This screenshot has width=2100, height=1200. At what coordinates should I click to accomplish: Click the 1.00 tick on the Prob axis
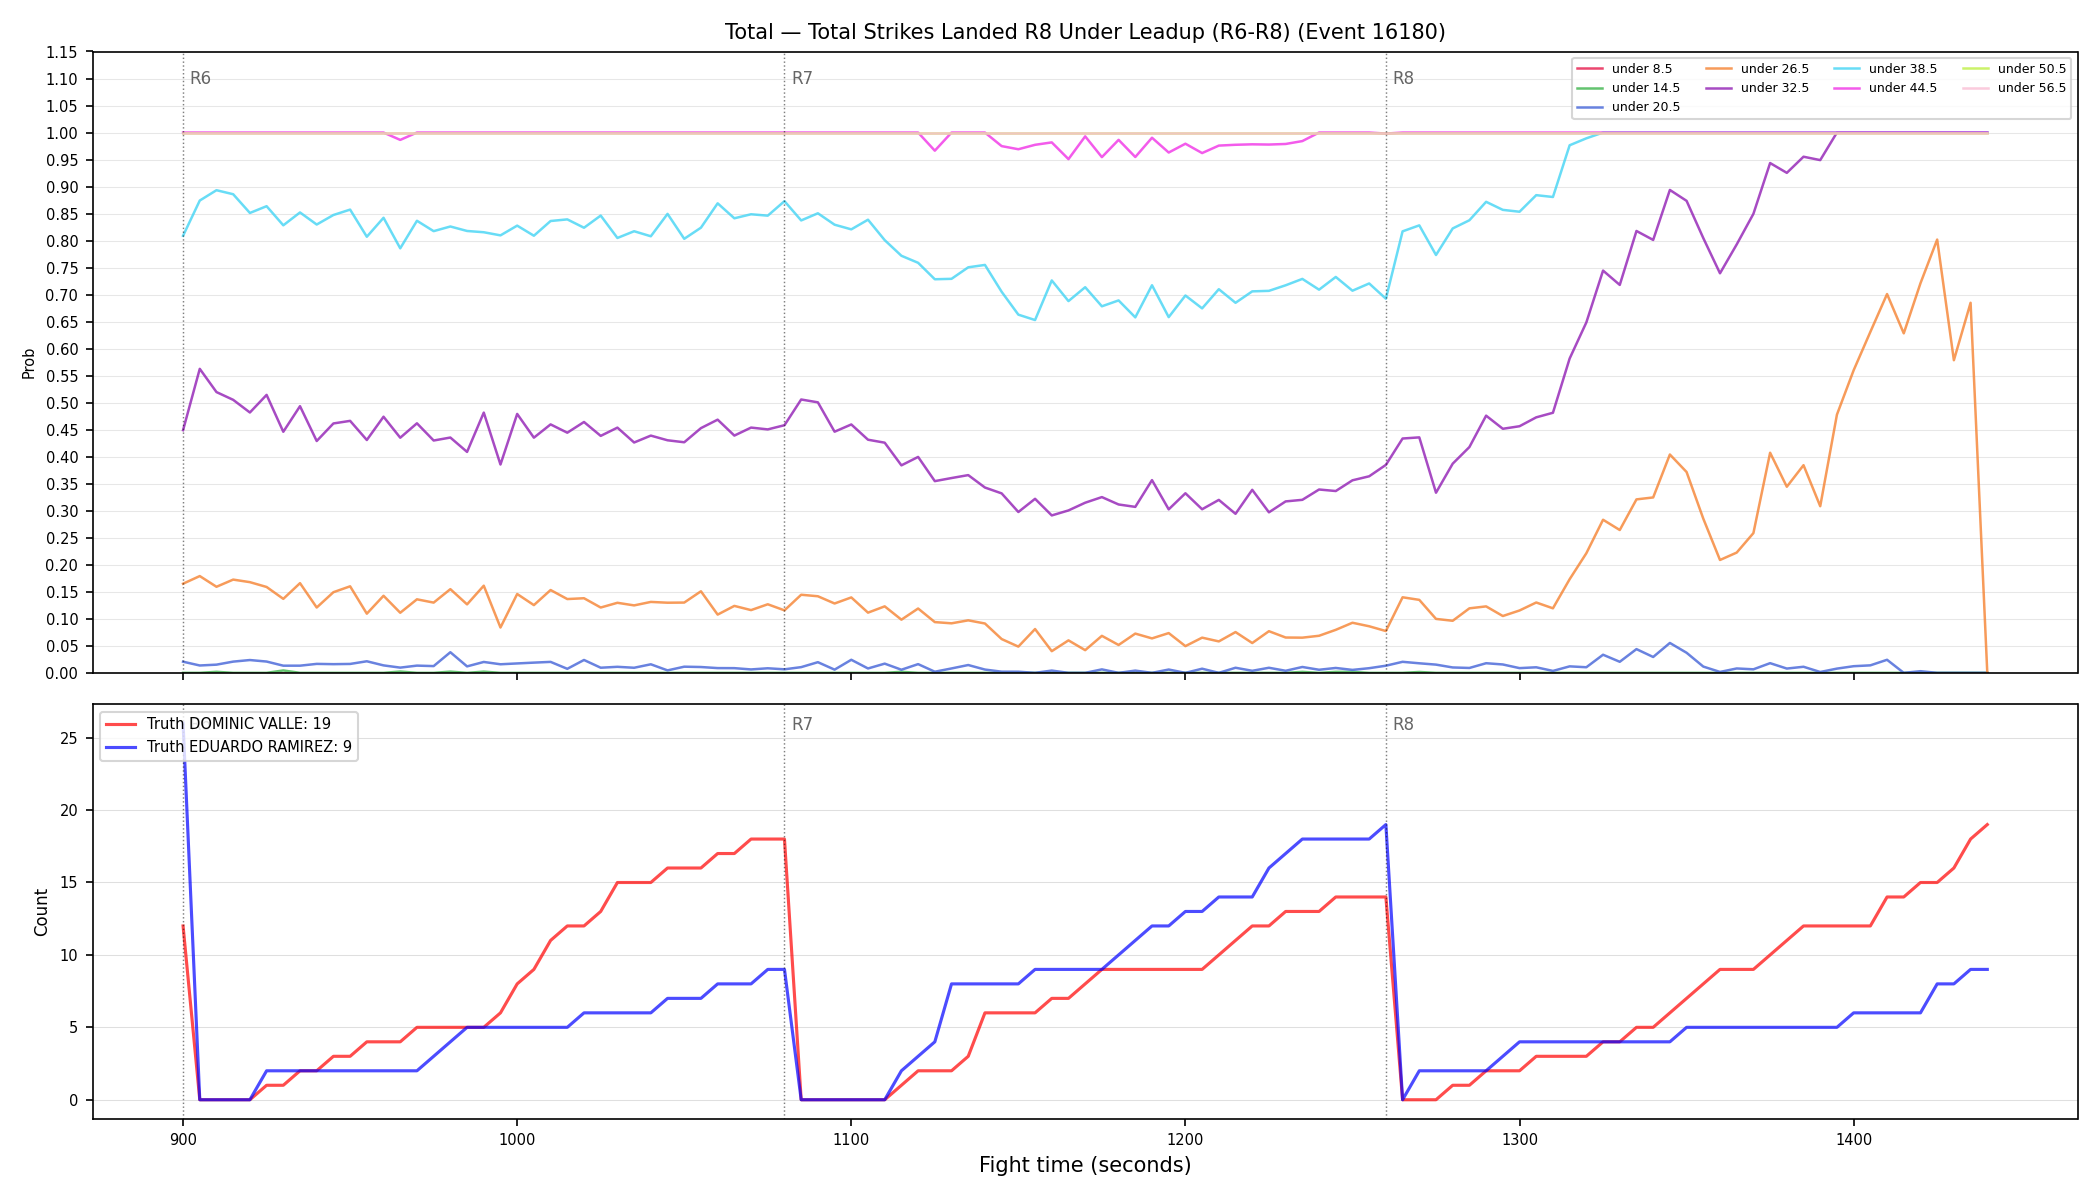pos(61,133)
